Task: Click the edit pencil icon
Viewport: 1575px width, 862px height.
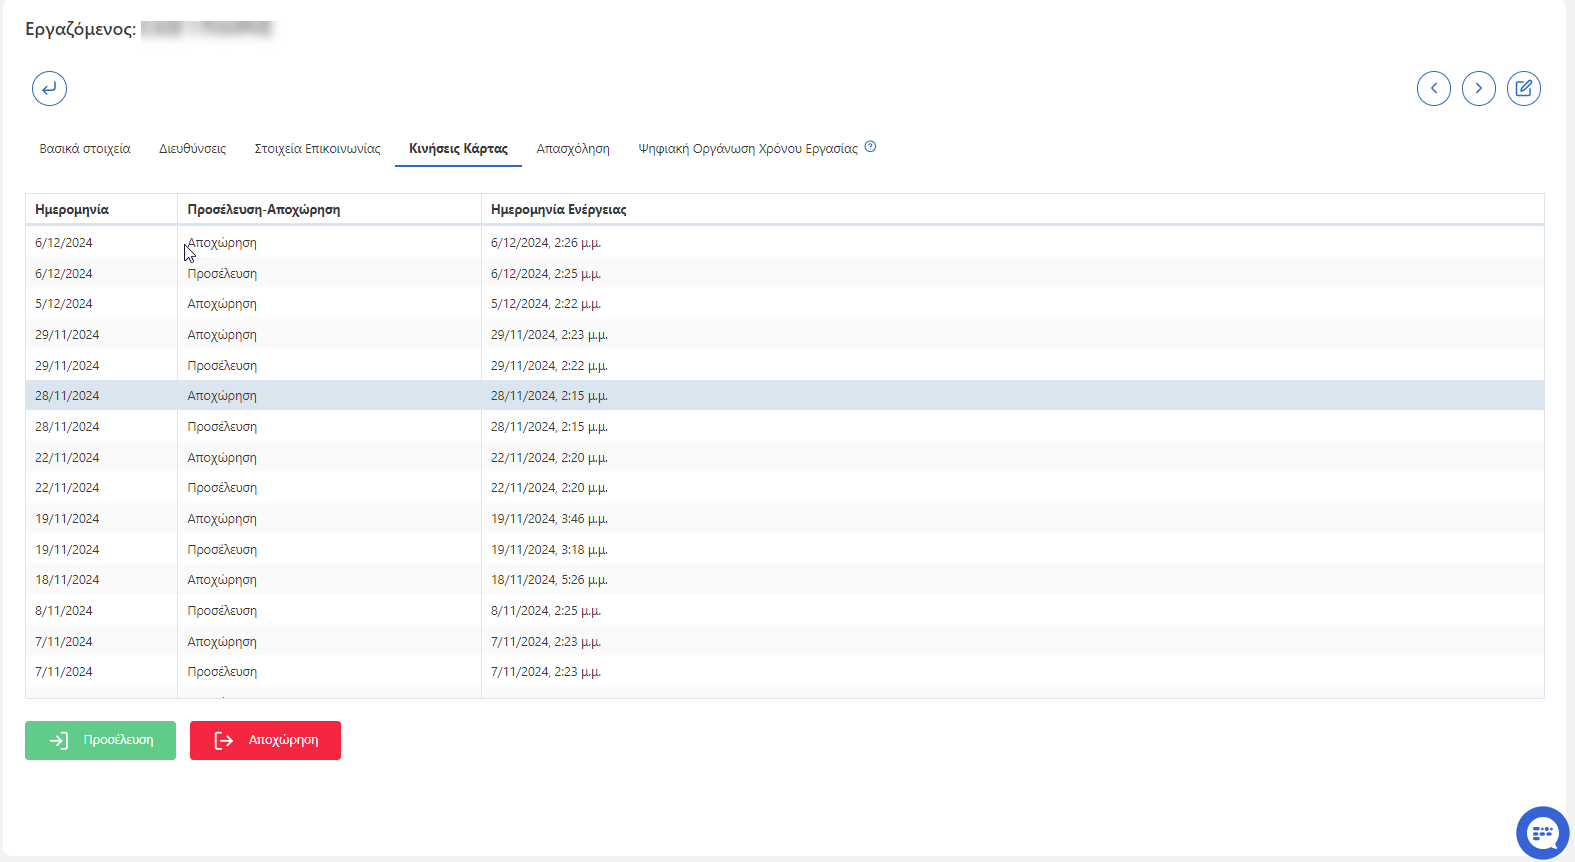Action: coord(1523,89)
